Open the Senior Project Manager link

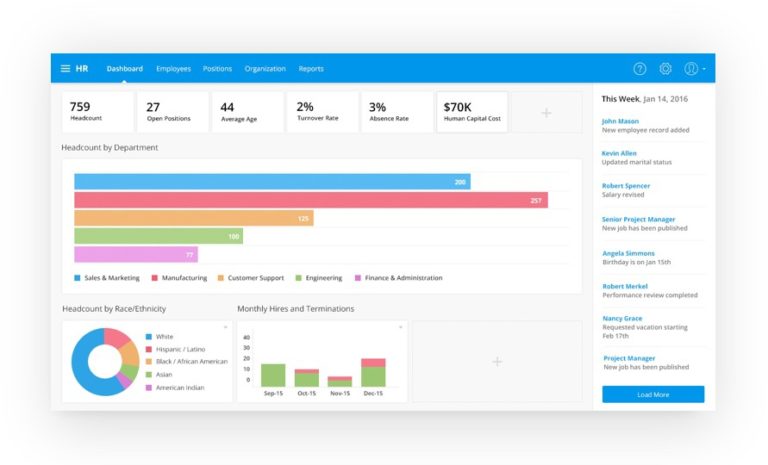click(x=638, y=219)
